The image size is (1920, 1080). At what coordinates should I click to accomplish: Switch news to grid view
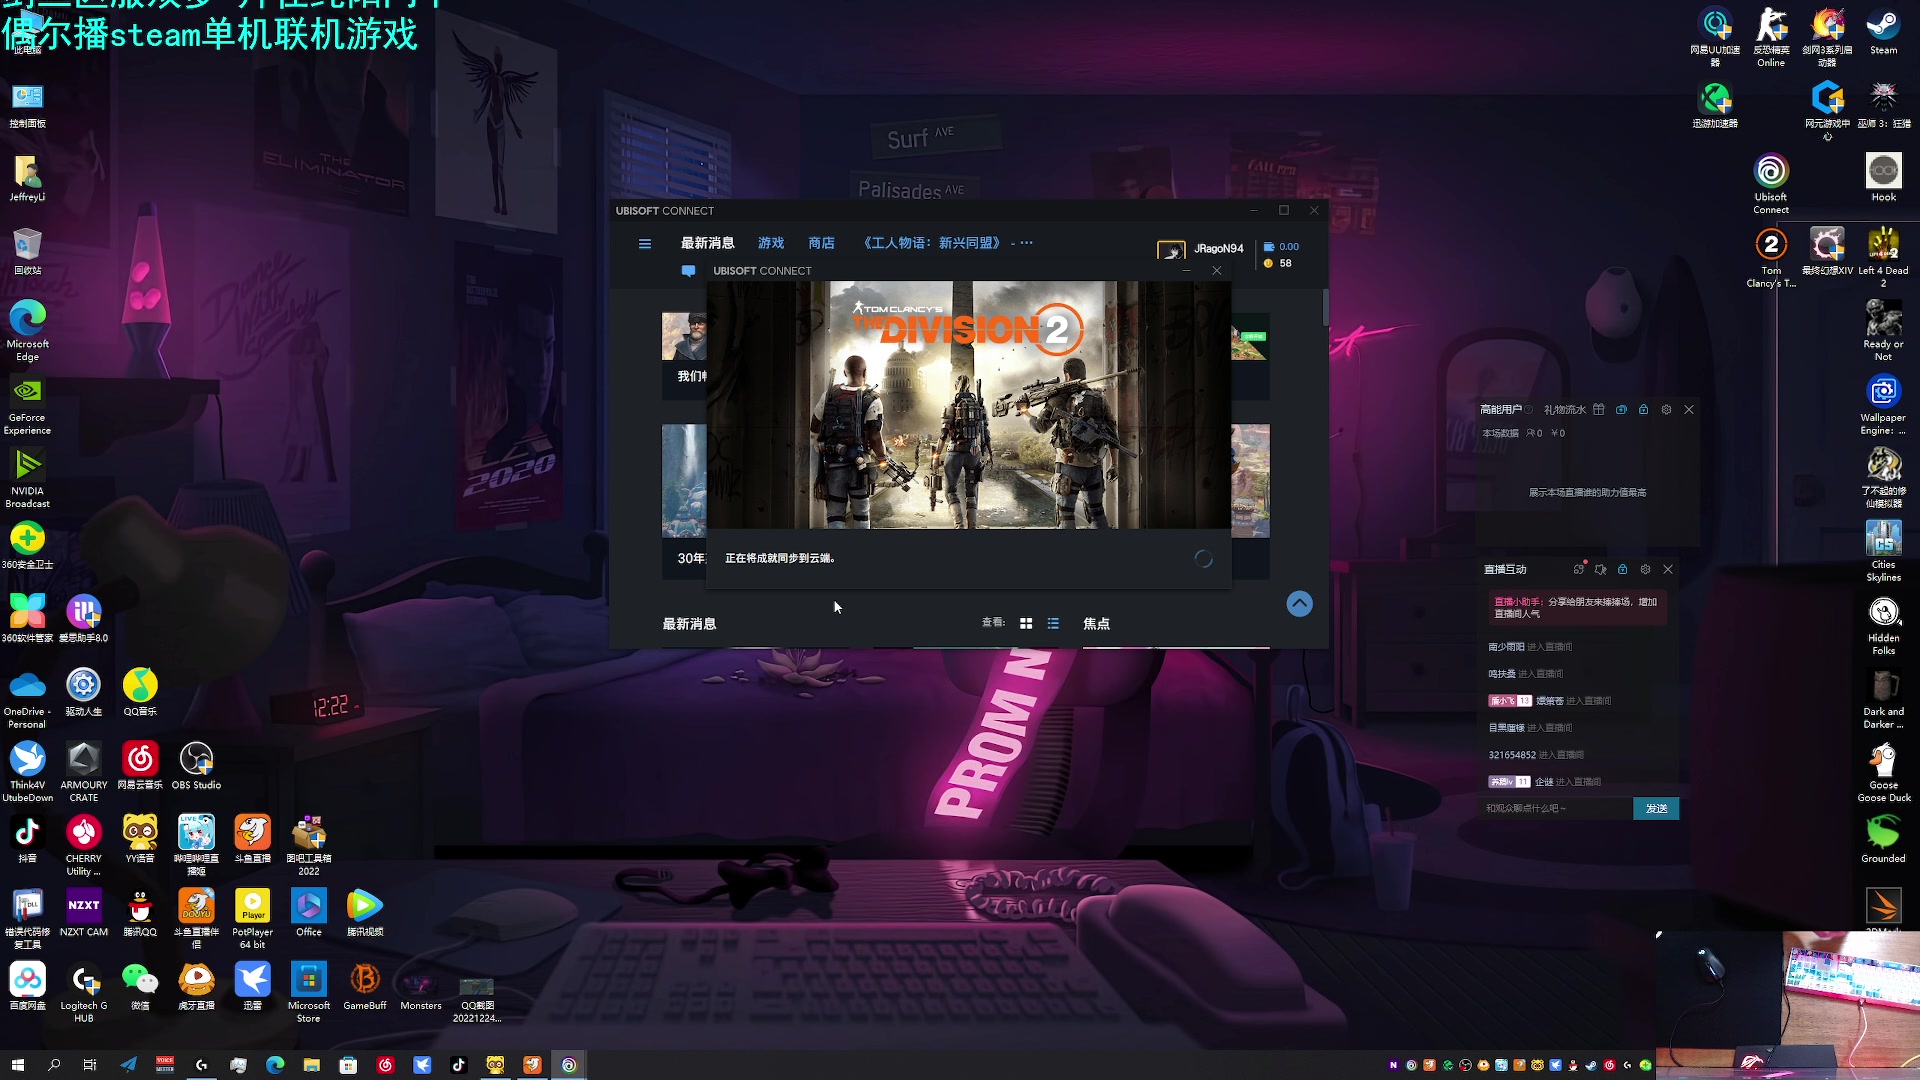click(1026, 624)
